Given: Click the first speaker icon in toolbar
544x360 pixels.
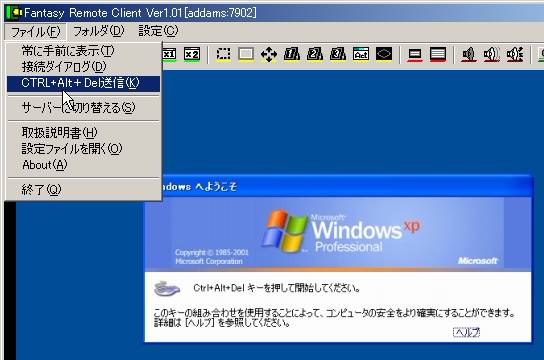Looking at the screenshot, I should coord(469,54).
